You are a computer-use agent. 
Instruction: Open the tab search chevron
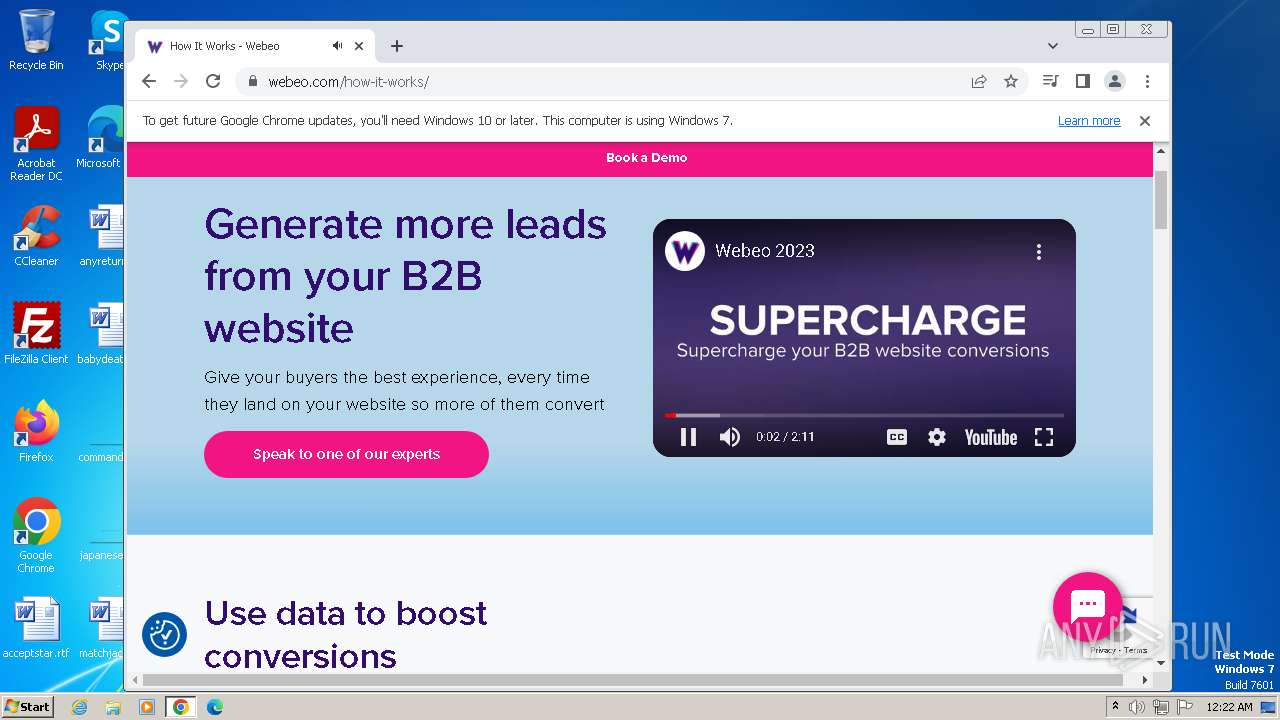1053,46
